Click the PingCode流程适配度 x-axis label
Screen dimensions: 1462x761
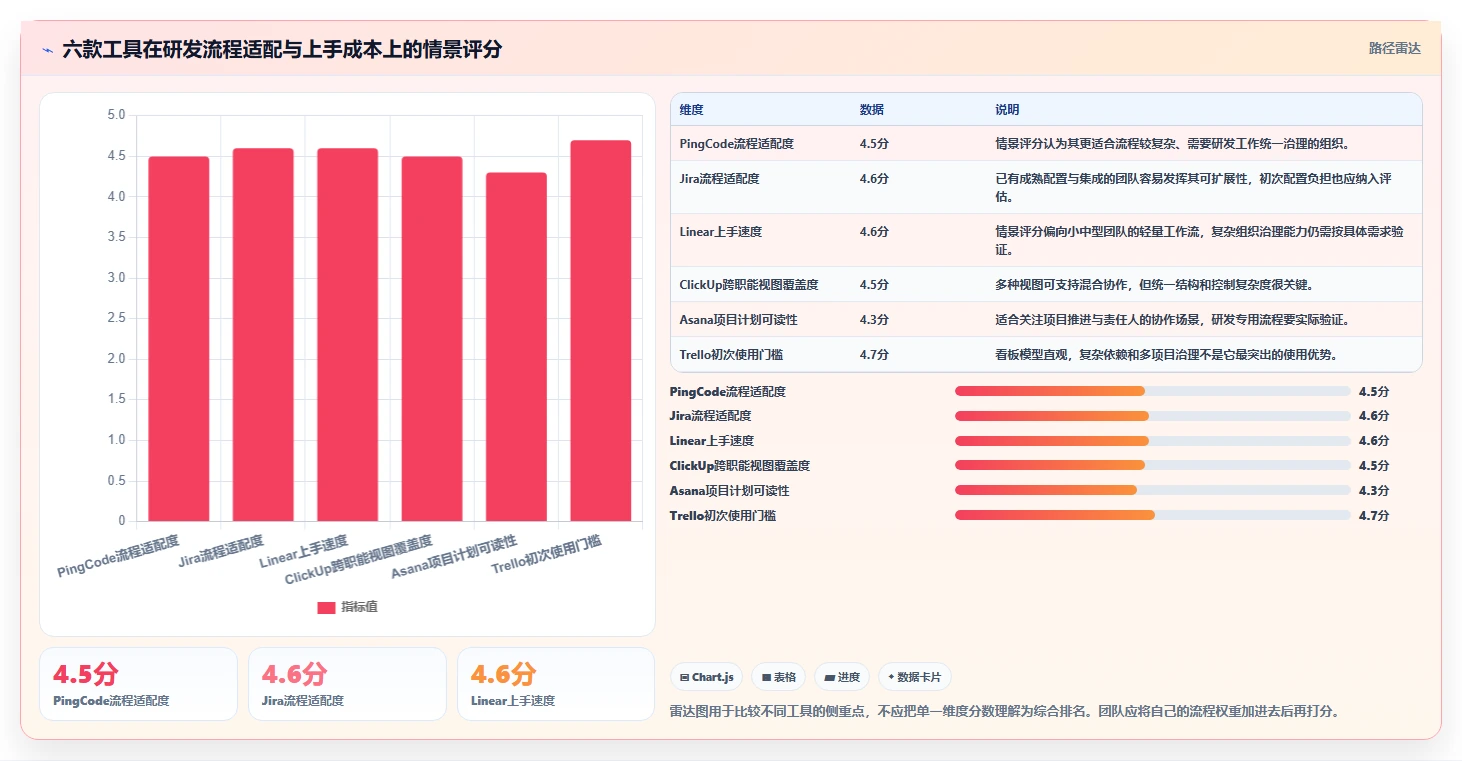coord(119,556)
